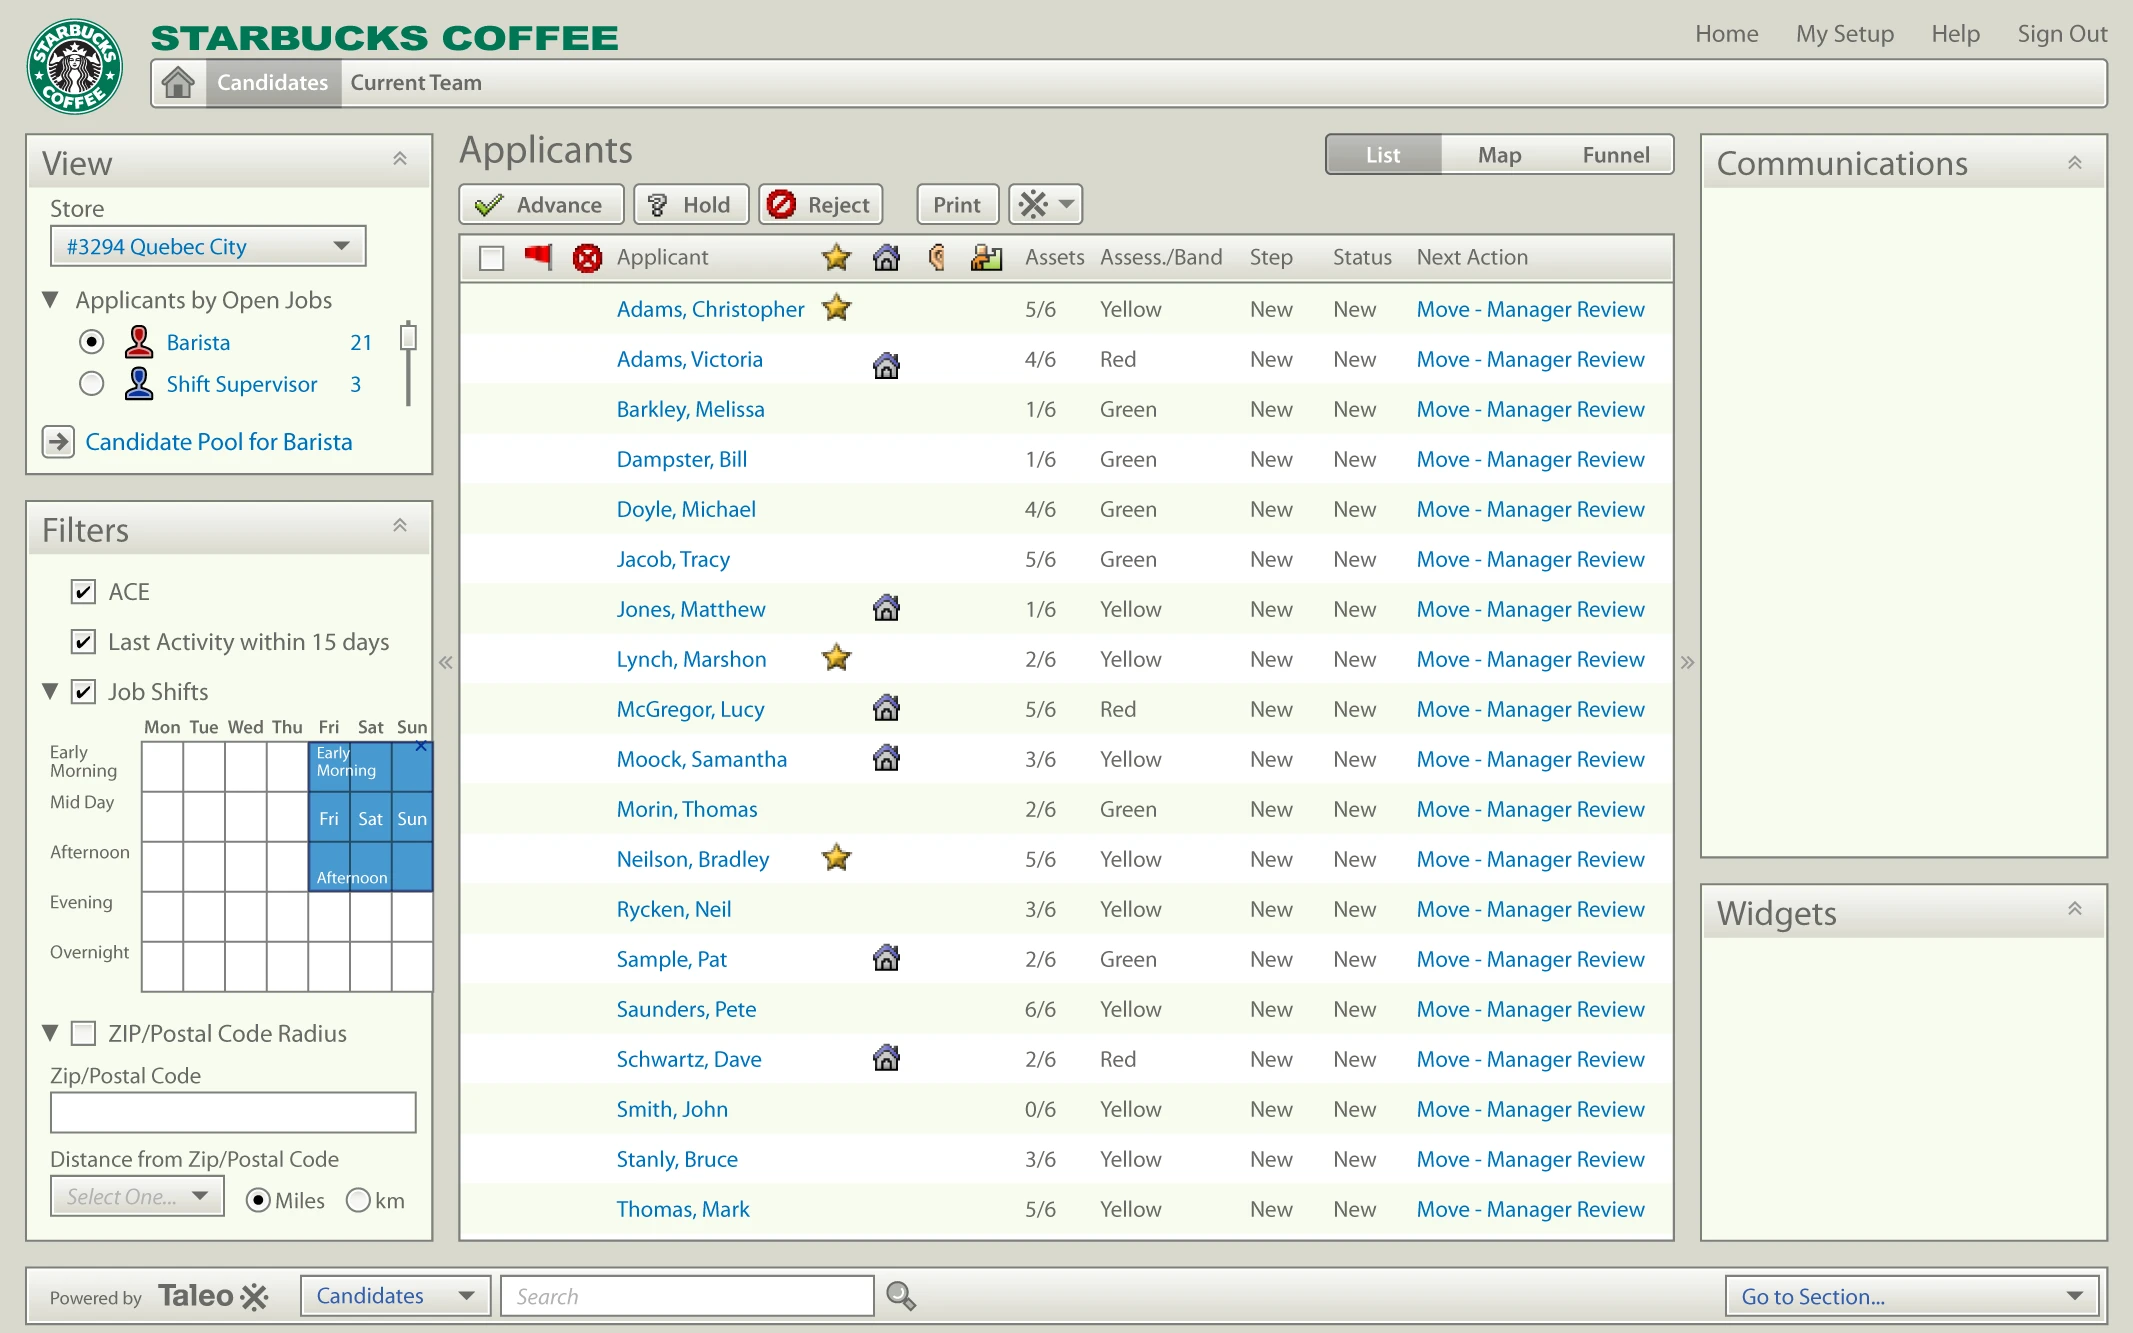Screen dimensions: 2133x1333
Task: Open Candidate Pool for Barista link
Action: (x=219, y=442)
